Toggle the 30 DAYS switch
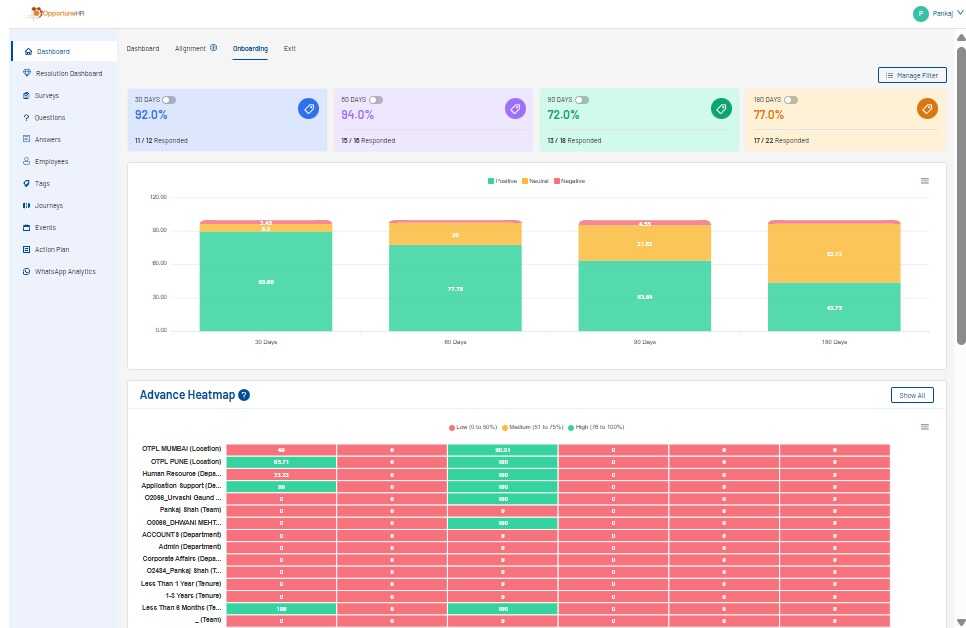 (169, 100)
